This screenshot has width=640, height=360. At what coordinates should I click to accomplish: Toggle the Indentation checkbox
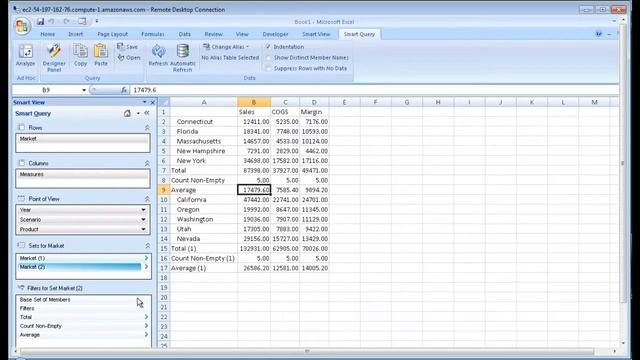(268, 47)
